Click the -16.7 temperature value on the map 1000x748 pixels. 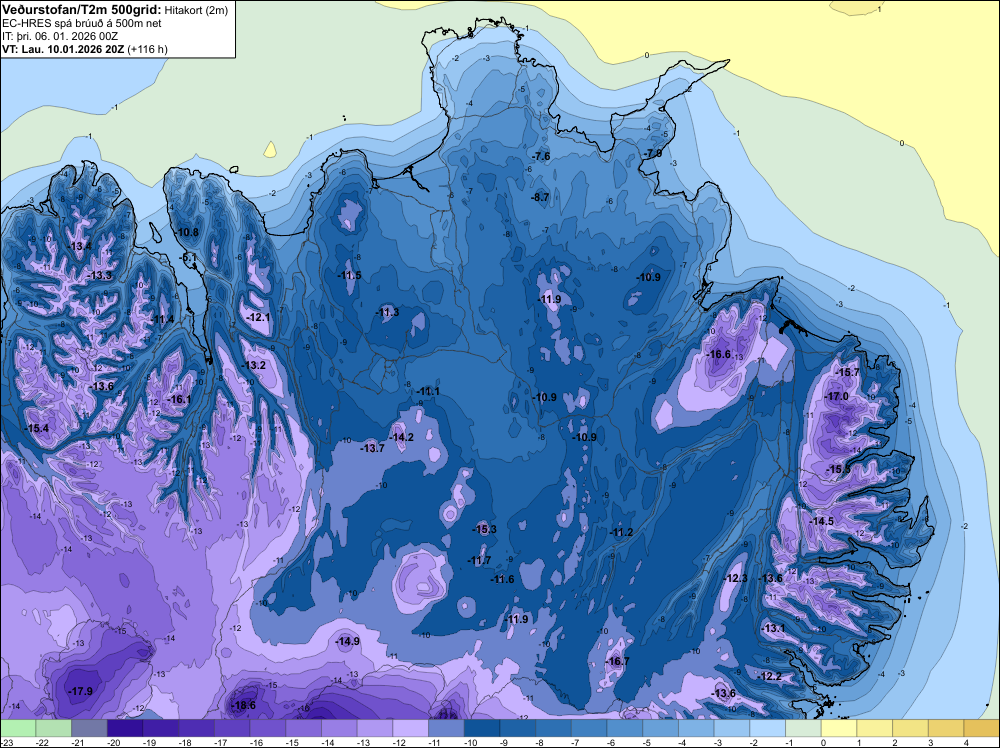617,661
